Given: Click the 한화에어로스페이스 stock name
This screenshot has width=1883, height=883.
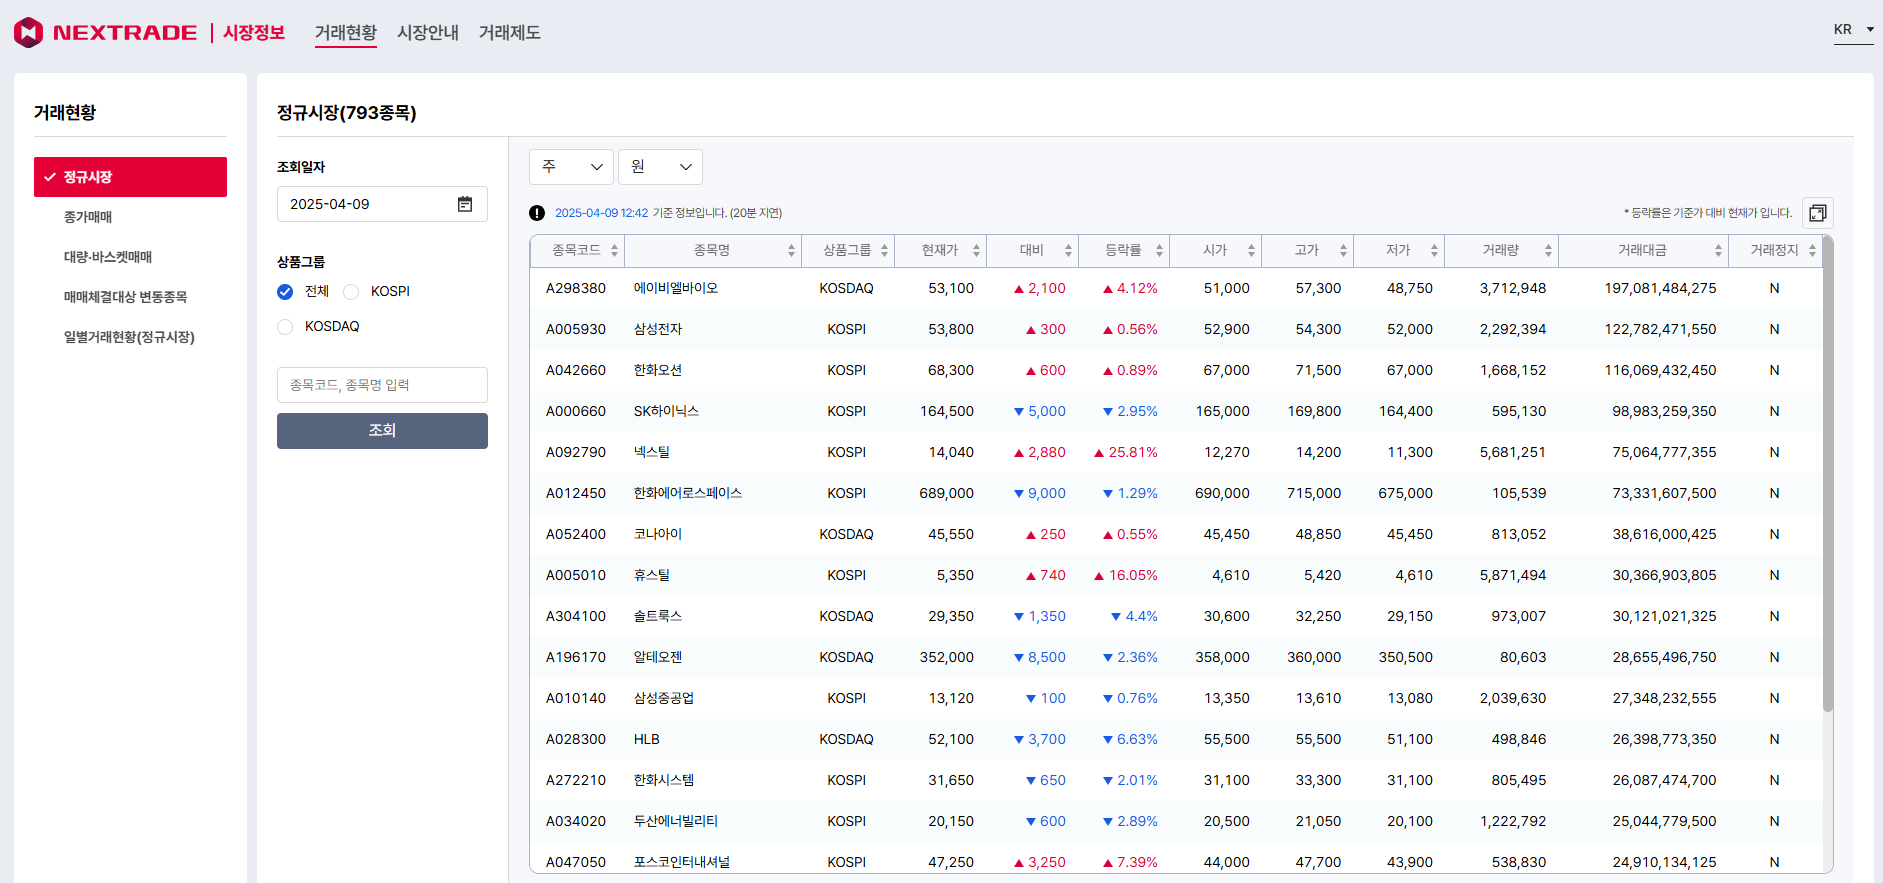Looking at the screenshot, I should (688, 493).
